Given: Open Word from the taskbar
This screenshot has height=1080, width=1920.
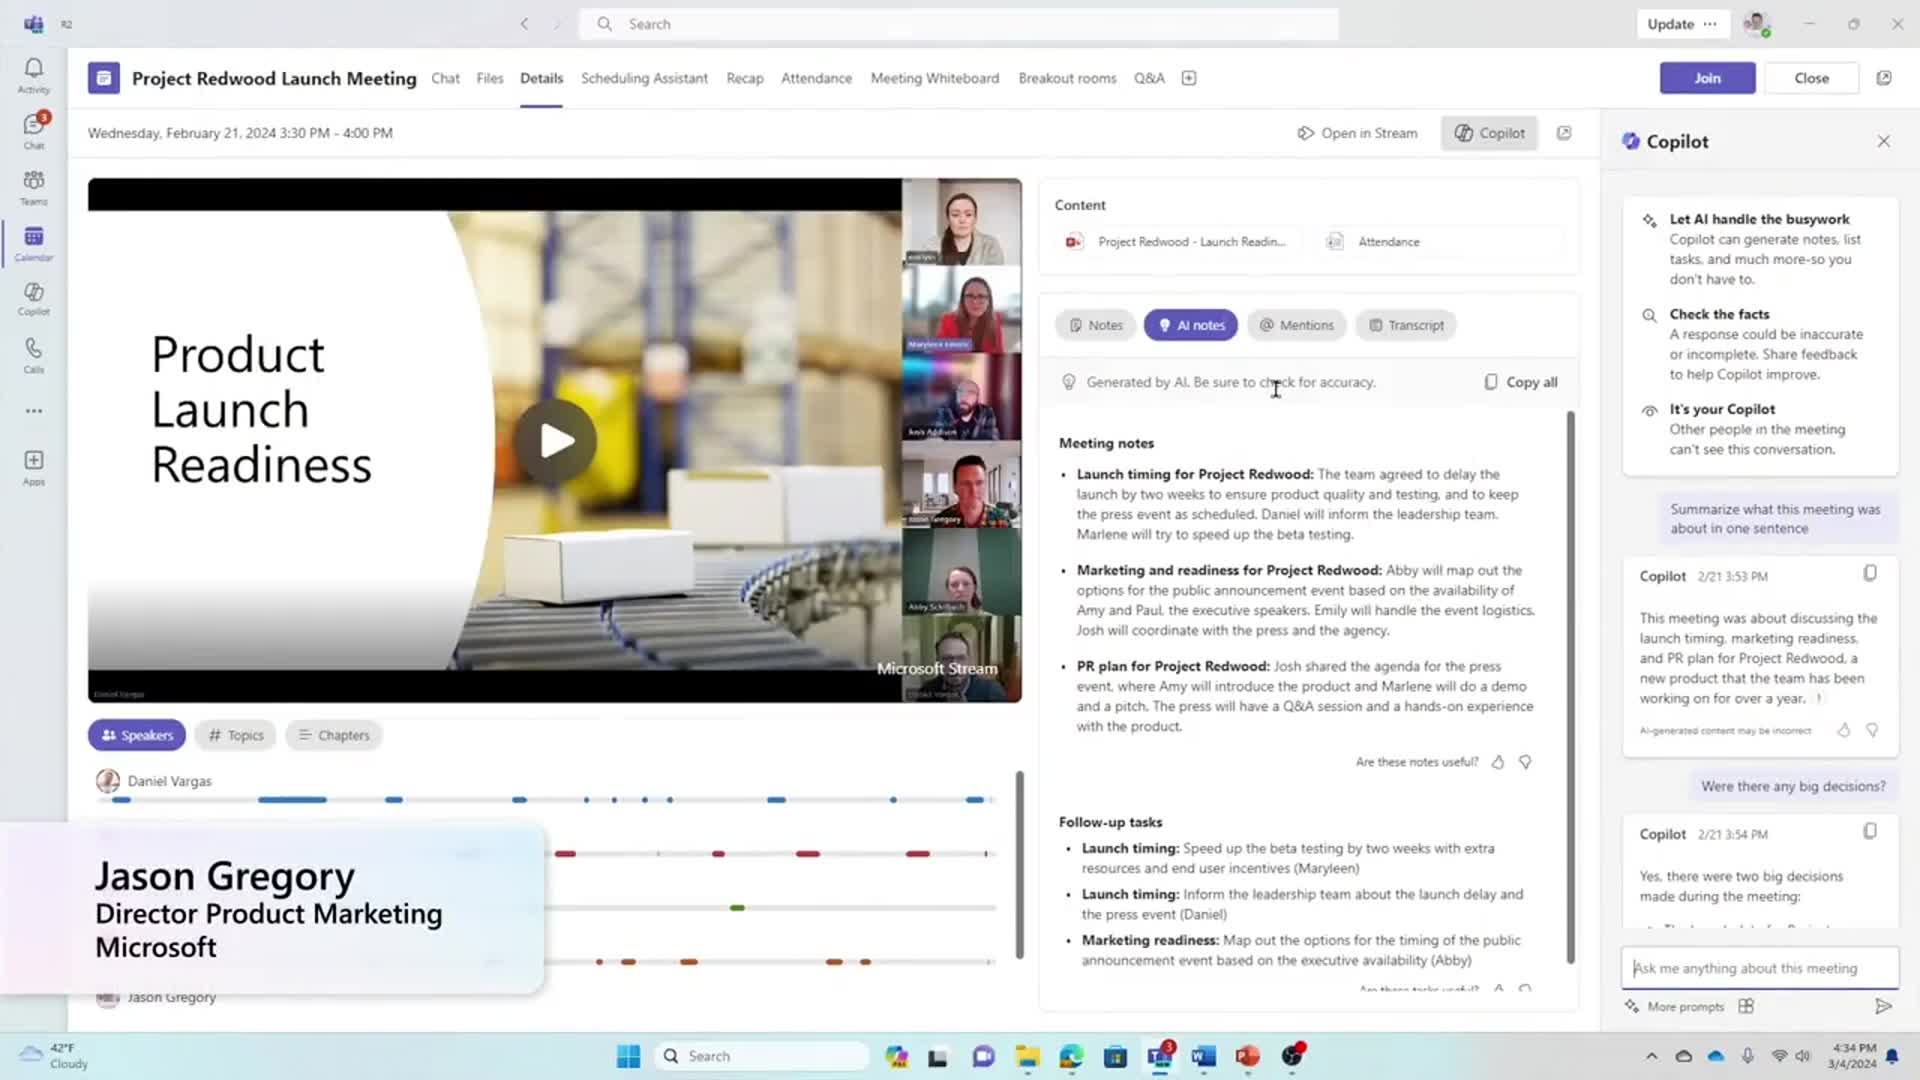Looking at the screenshot, I should (x=1203, y=1056).
